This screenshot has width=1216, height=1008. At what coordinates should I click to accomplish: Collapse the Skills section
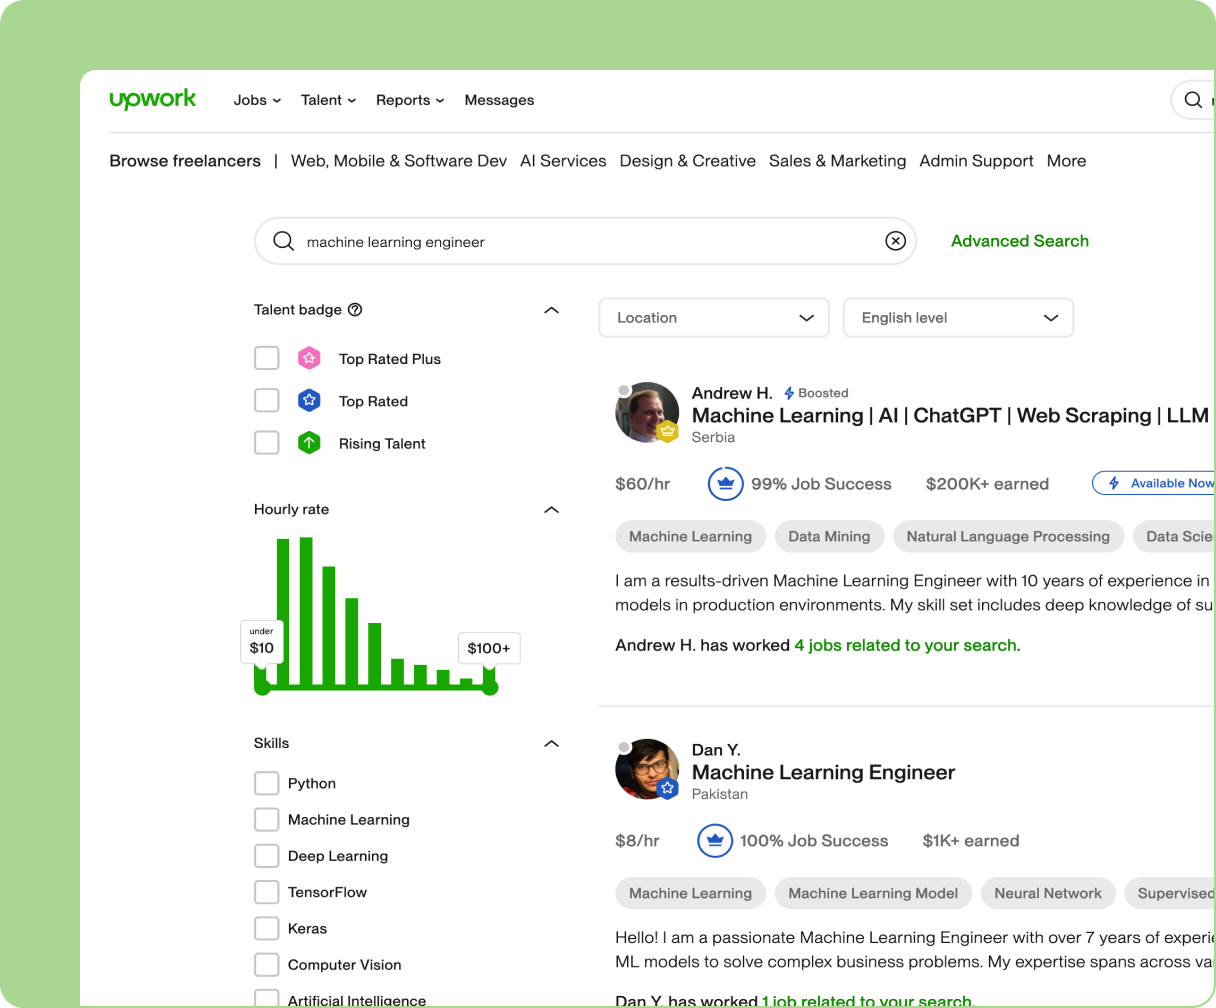coord(551,744)
